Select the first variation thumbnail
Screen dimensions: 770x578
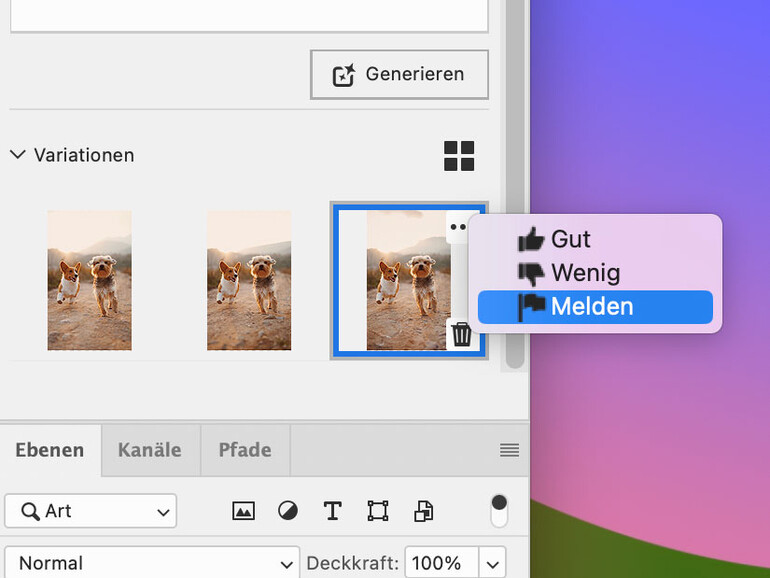89,280
